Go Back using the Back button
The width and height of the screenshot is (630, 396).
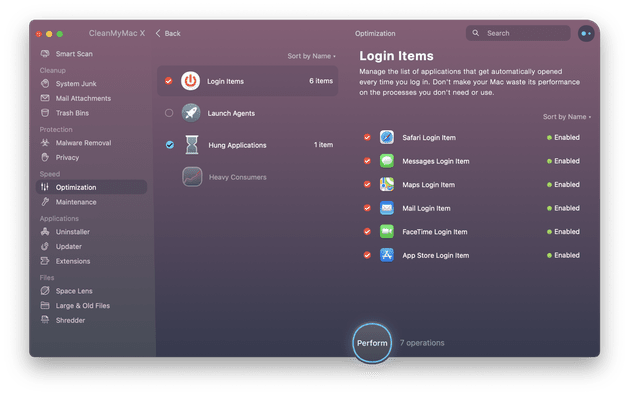tap(168, 33)
